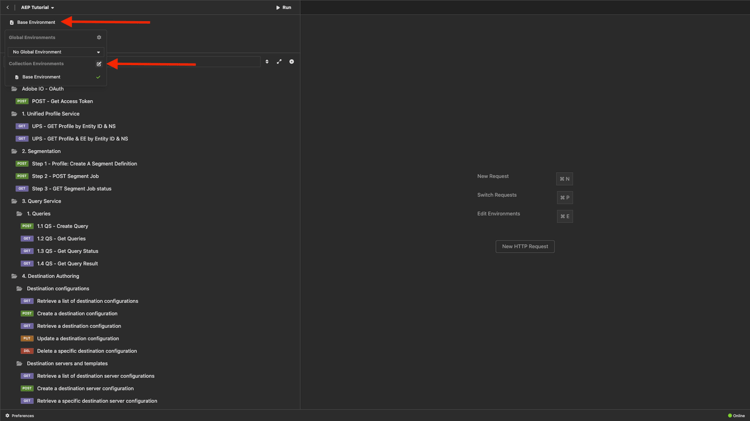Click POST badge of 1.1 QS - Create Query
The image size is (750, 421).
point(27,226)
